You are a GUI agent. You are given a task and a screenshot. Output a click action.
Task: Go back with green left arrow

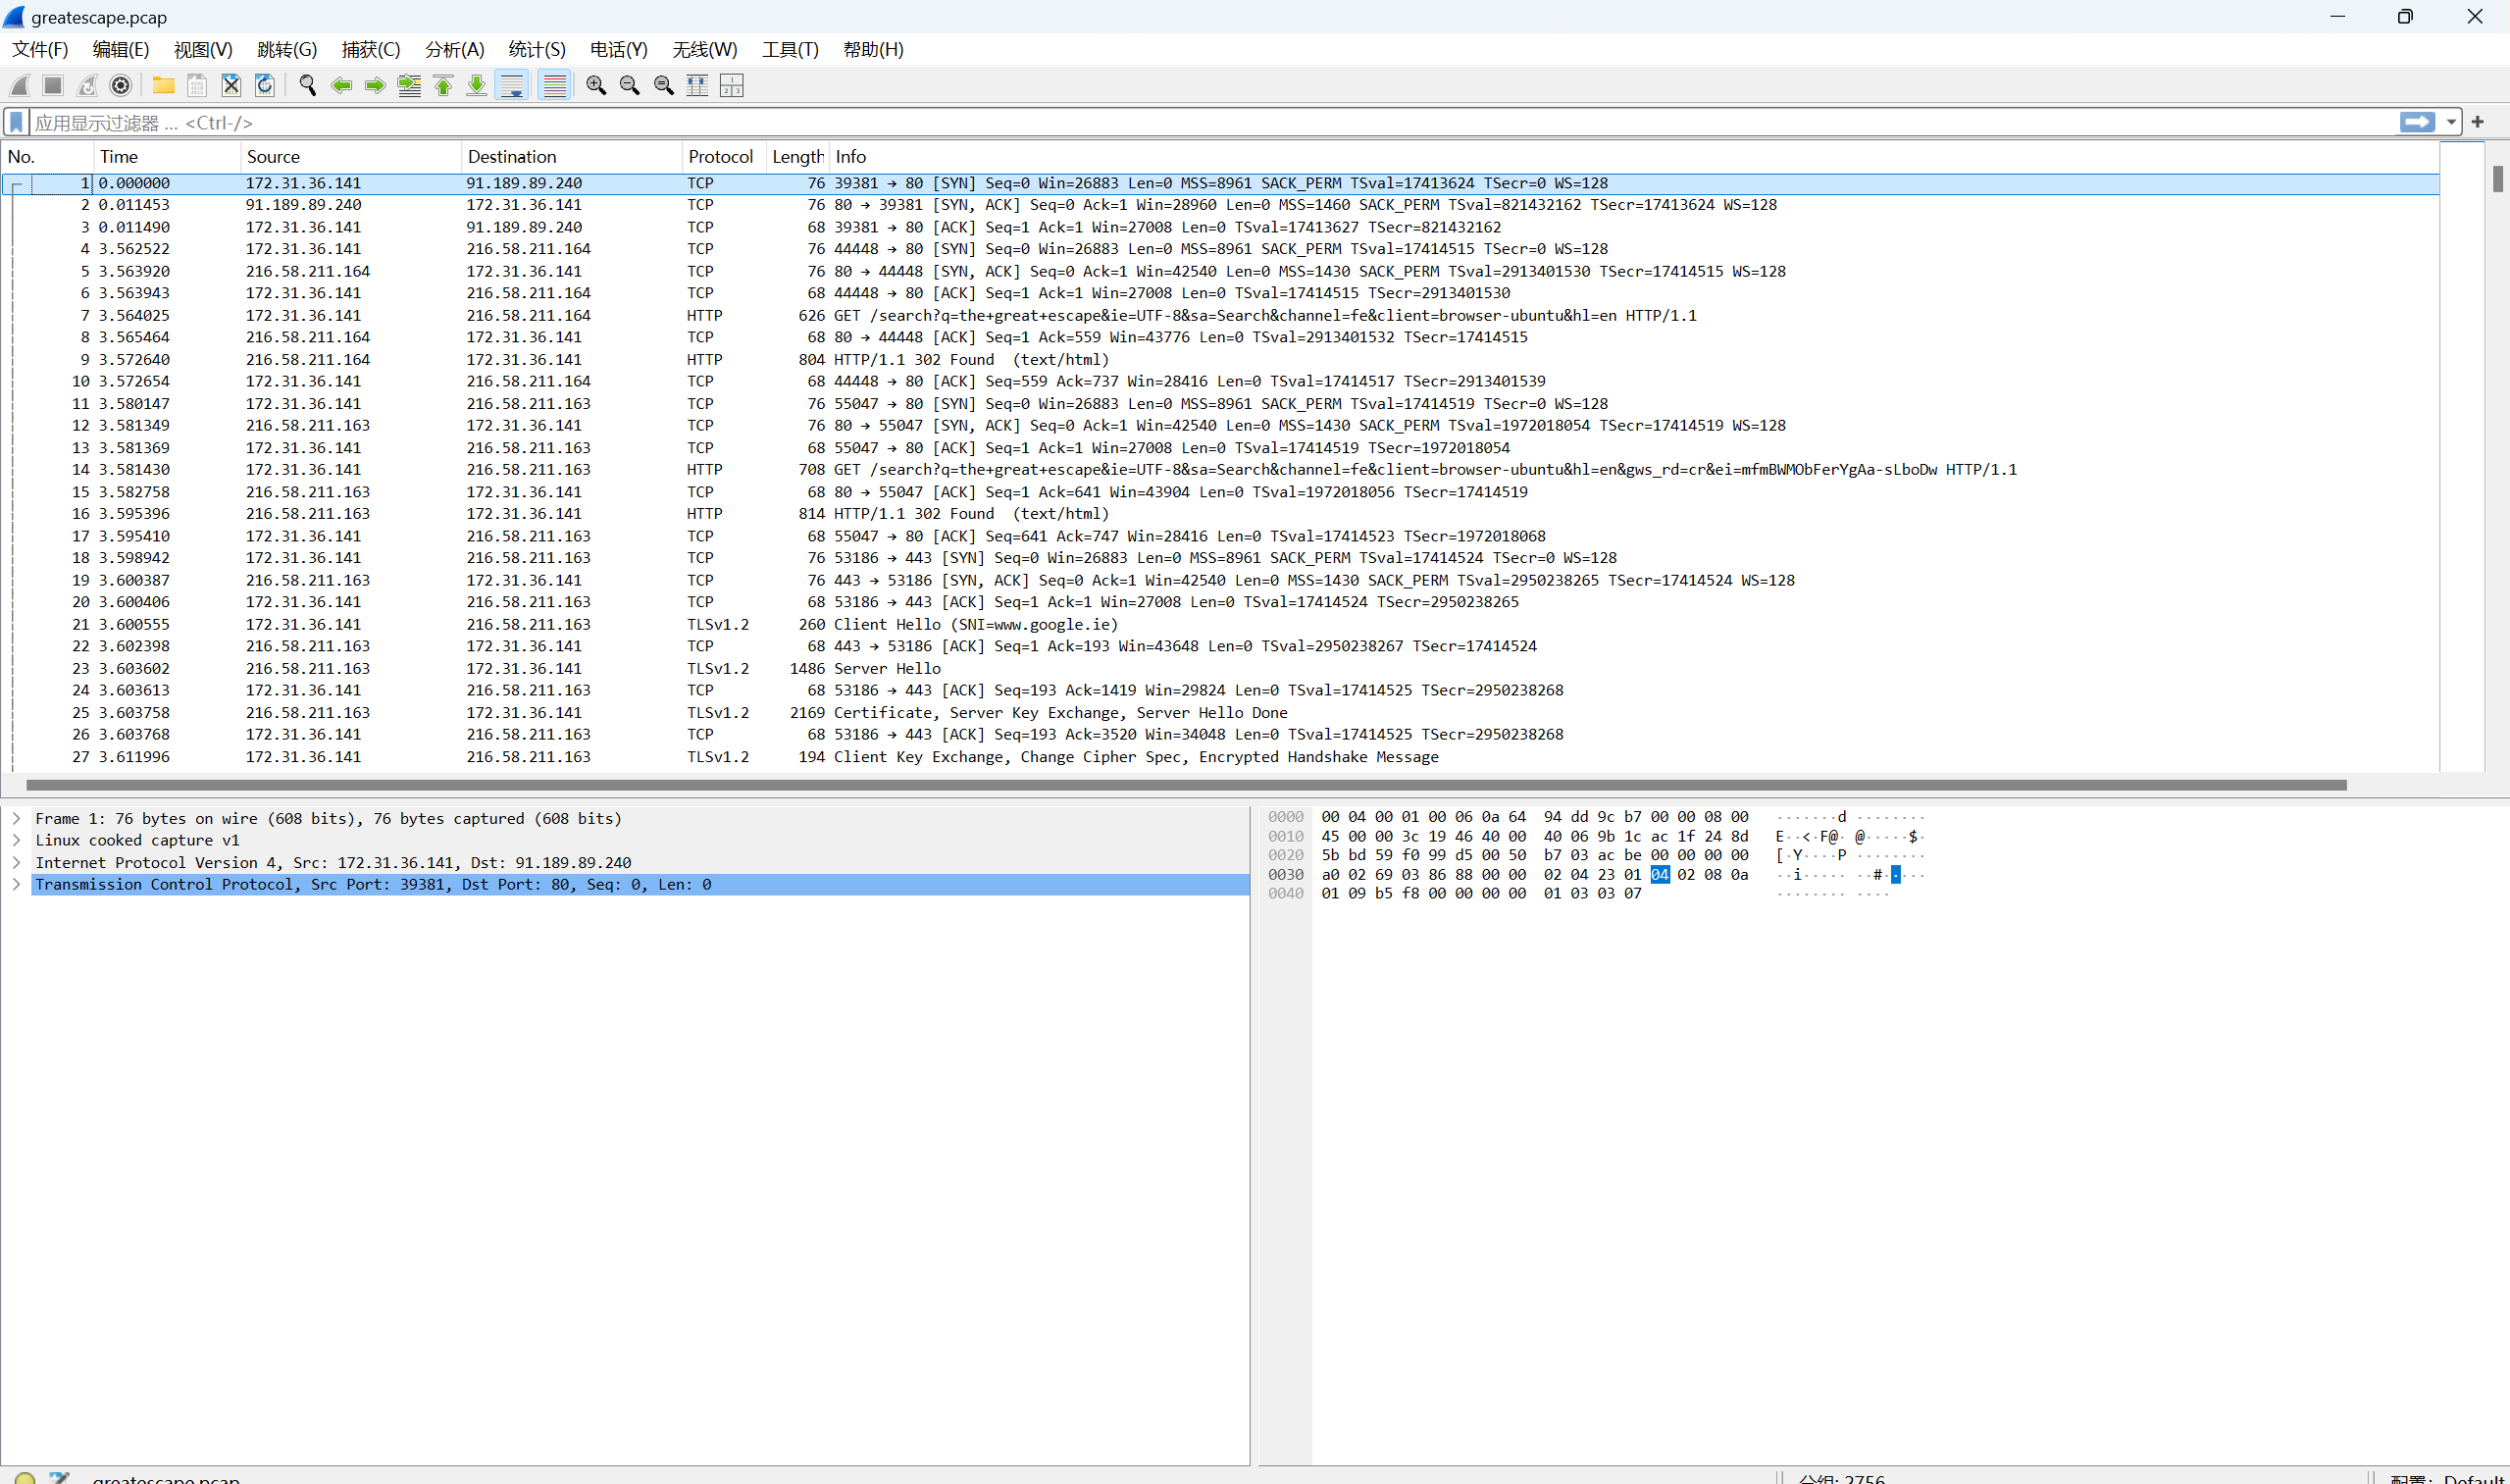tap(342, 86)
